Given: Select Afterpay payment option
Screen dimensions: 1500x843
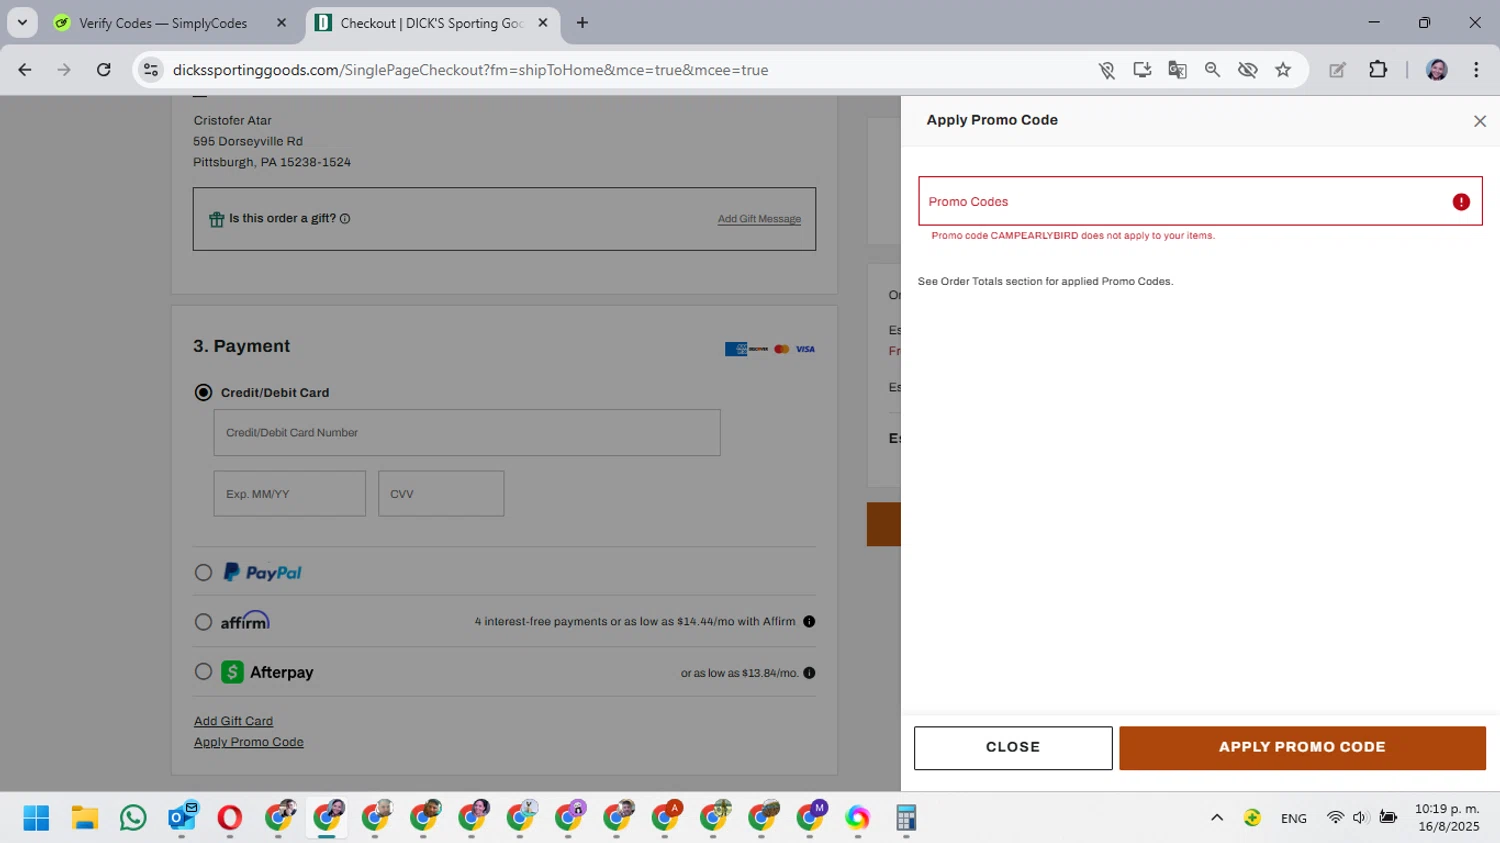Looking at the screenshot, I should click(203, 672).
